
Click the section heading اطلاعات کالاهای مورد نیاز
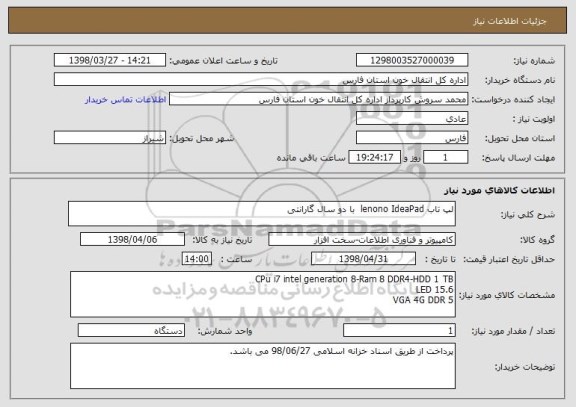pyautogui.click(x=500, y=190)
